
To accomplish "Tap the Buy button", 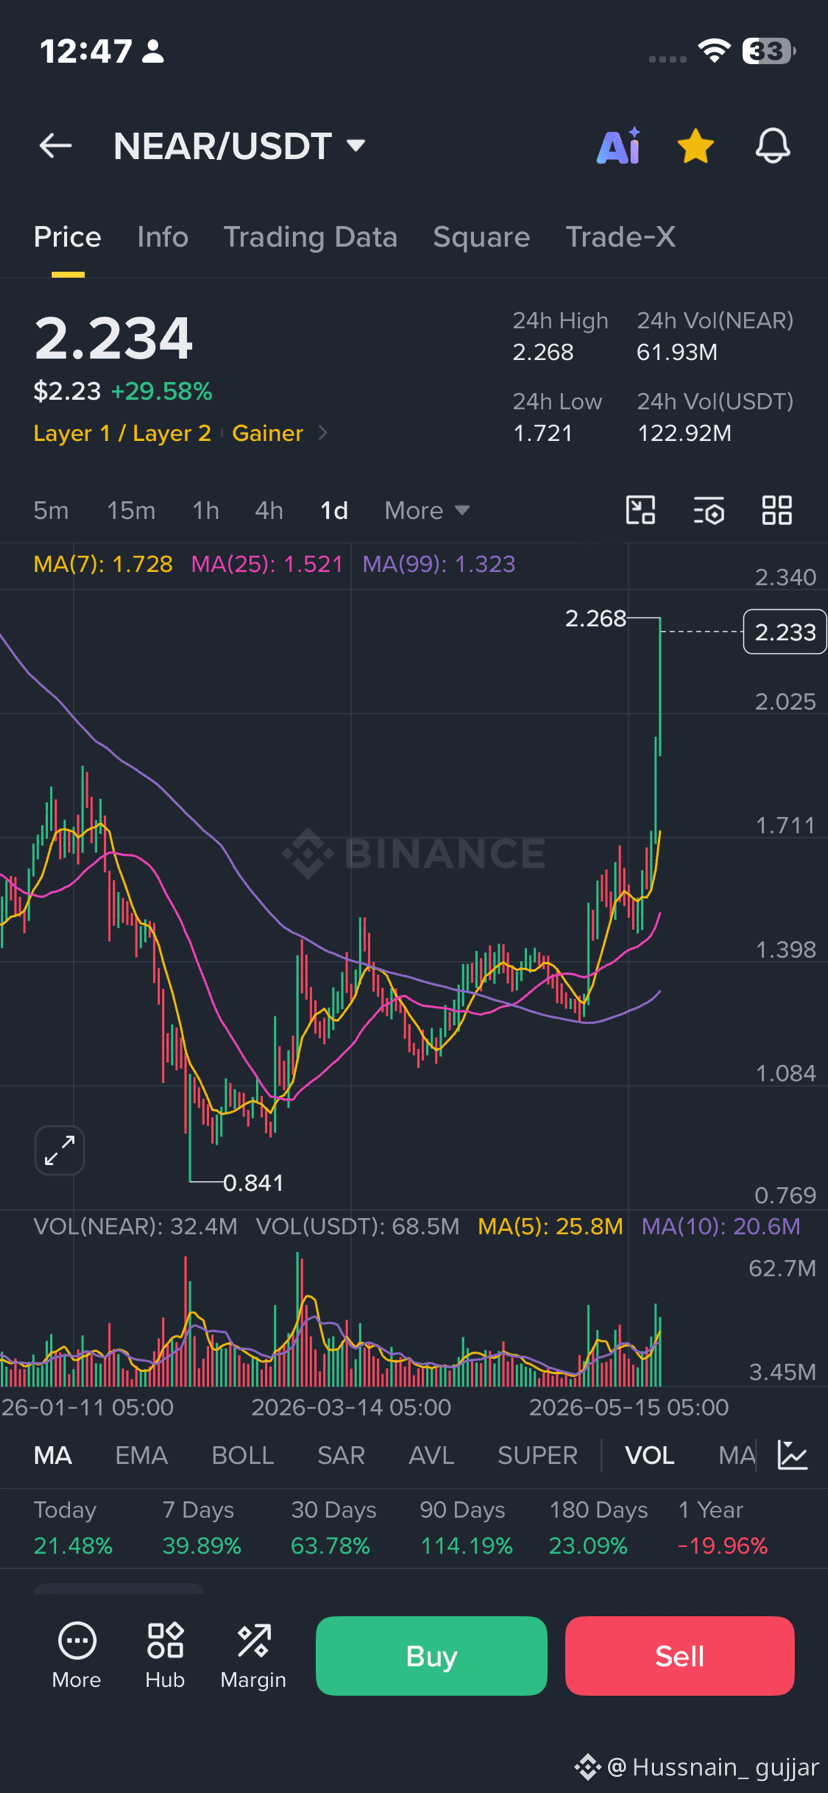I will (x=431, y=1656).
